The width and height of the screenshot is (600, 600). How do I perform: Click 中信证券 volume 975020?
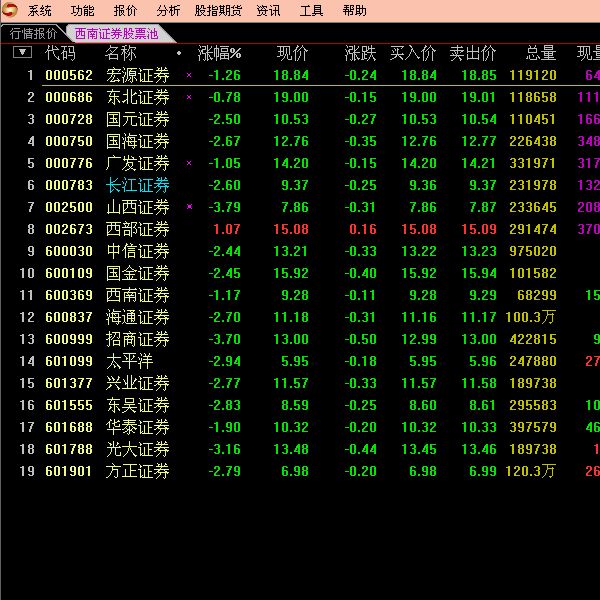pos(533,251)
